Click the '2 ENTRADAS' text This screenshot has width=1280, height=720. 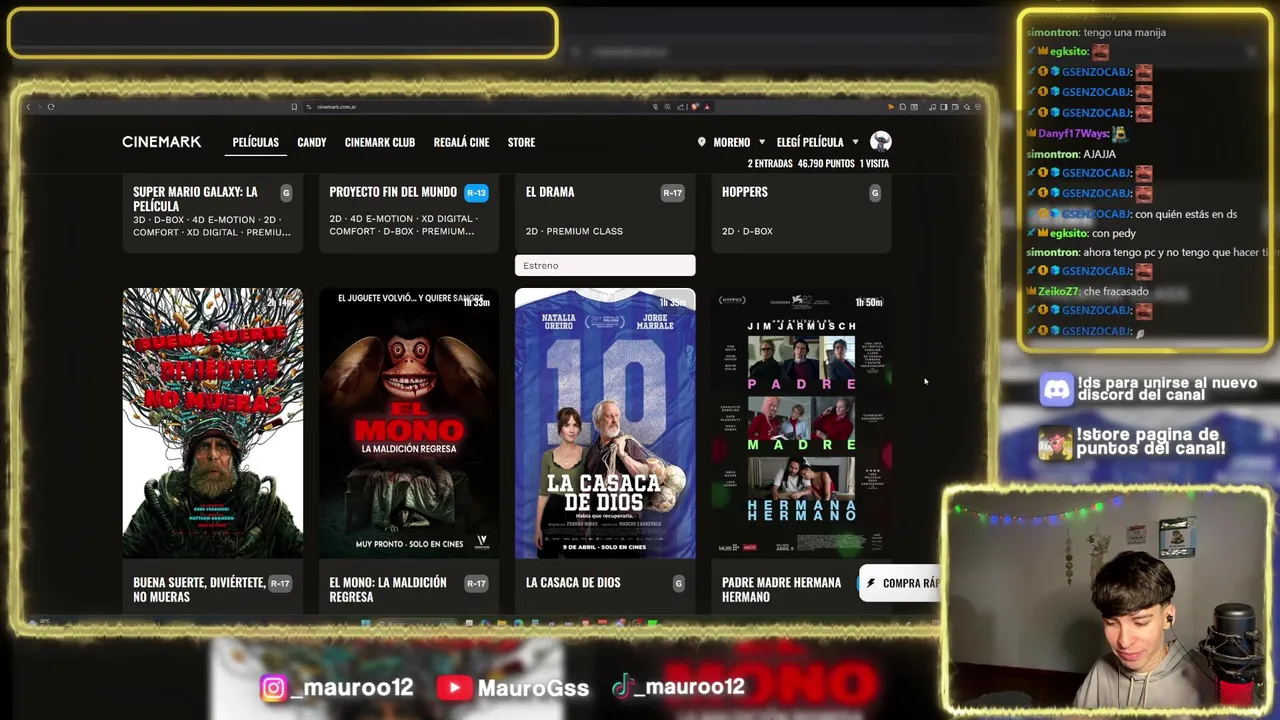(x=770, y=163)
